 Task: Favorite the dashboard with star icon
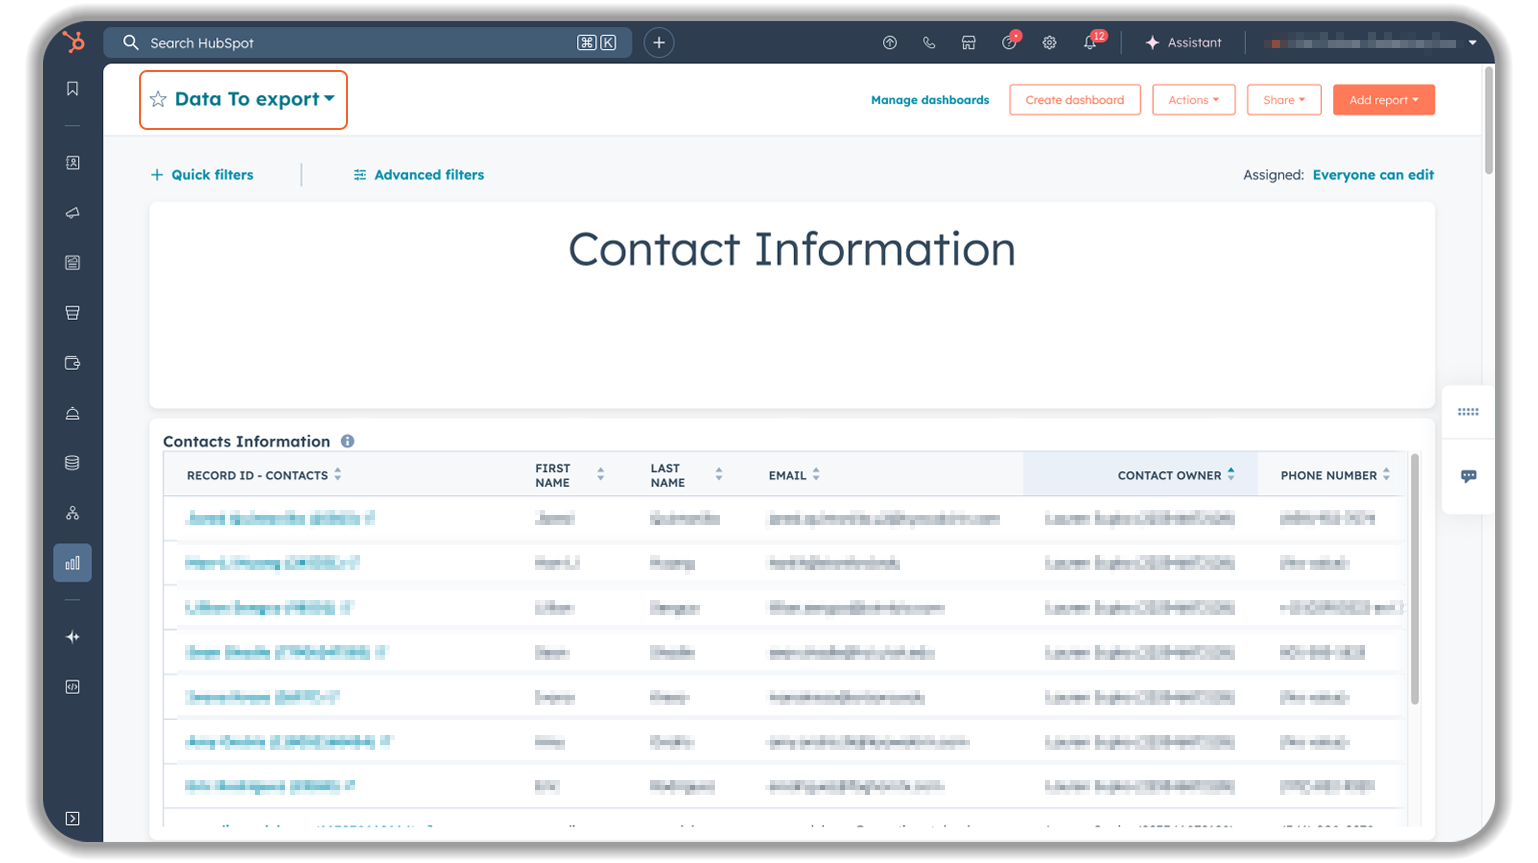pyautogui.click(x=158, y=99)
